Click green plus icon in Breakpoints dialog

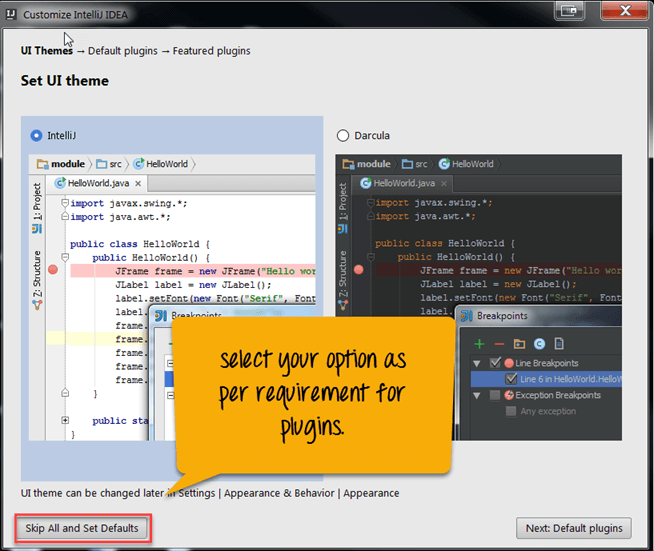tap(479, 343)
